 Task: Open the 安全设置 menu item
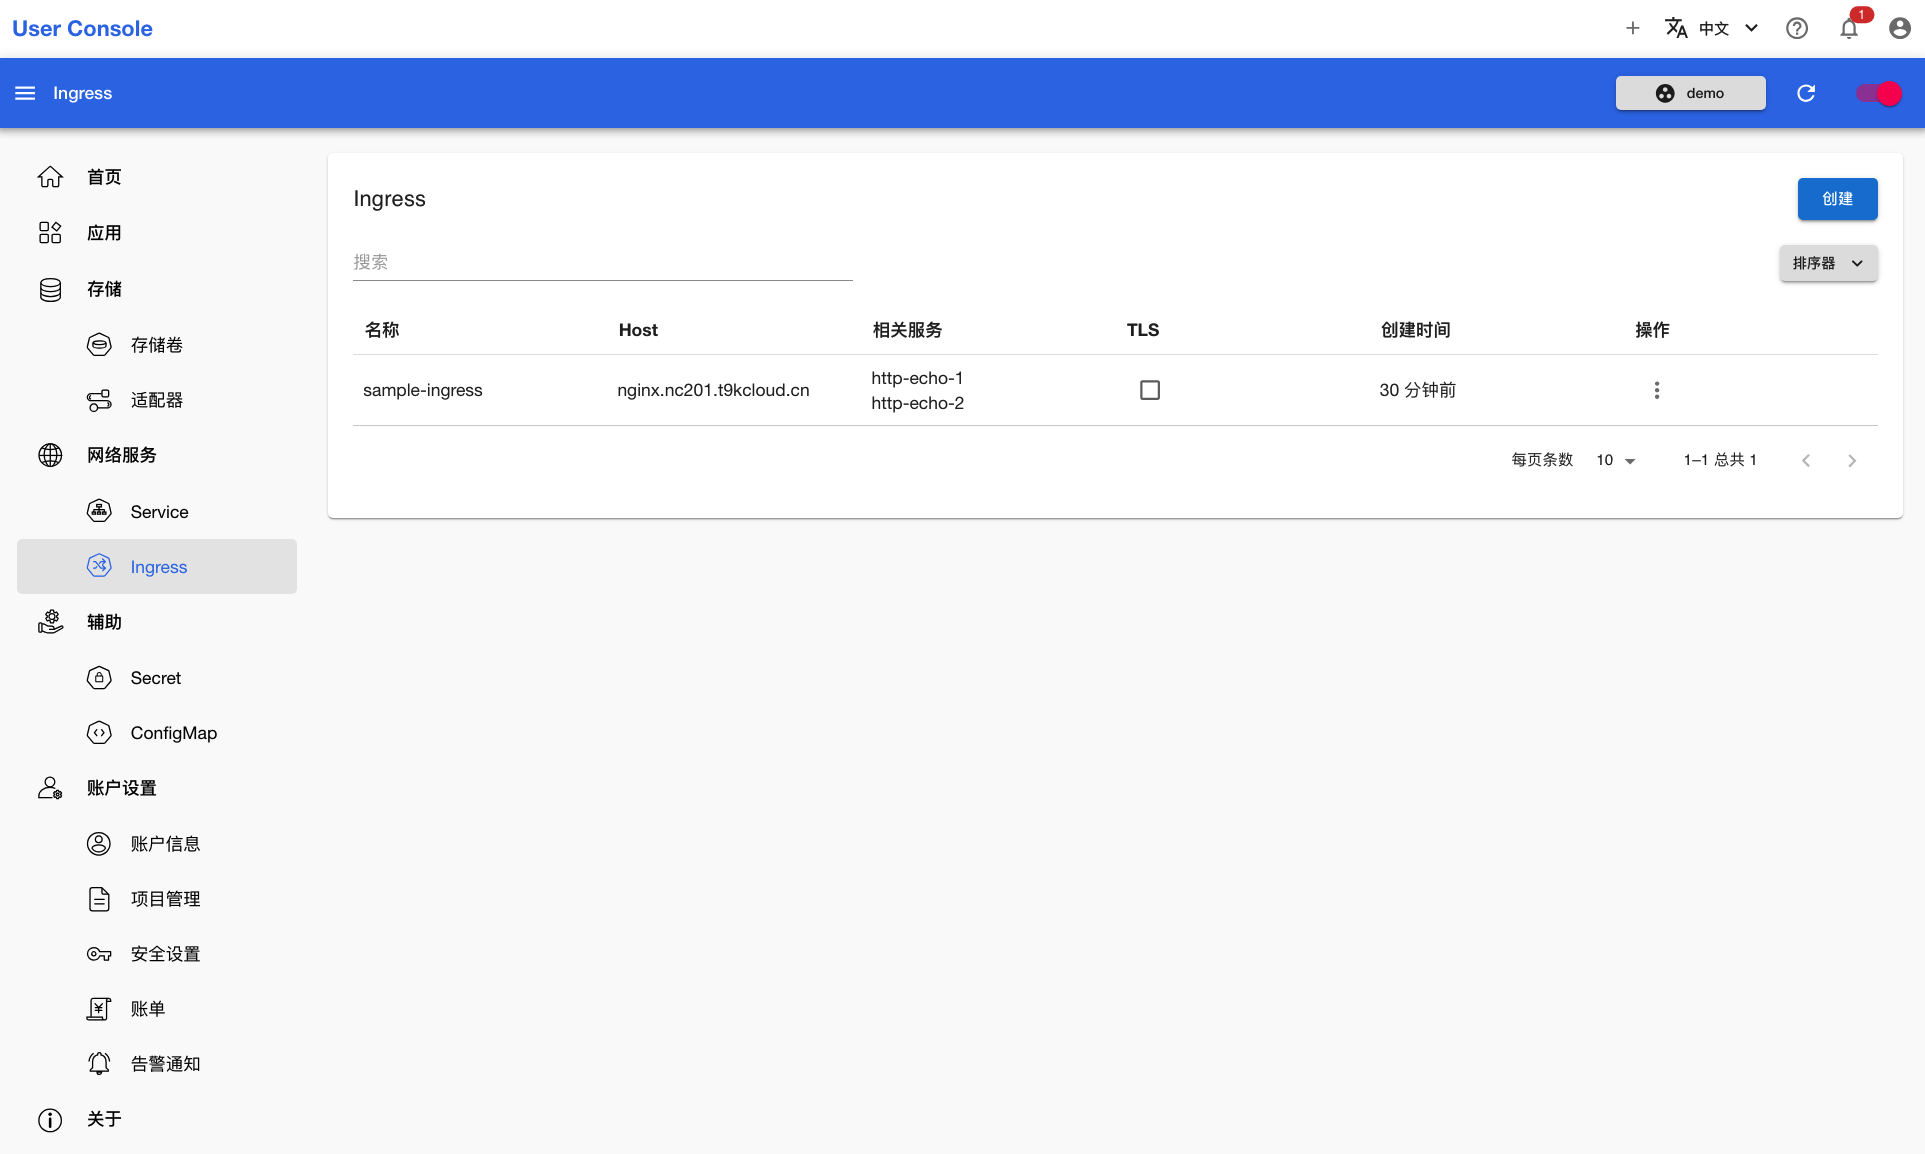pyautogui.click(x=157, y=954)
